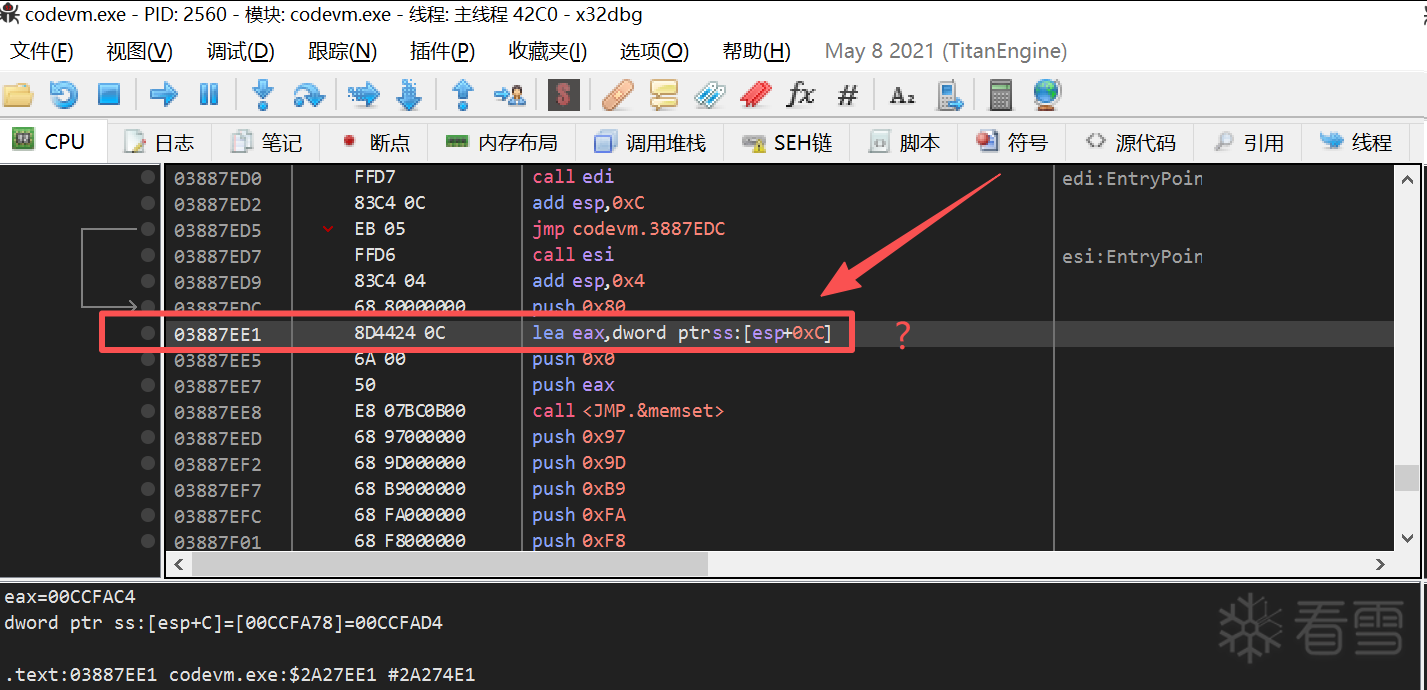Click the horizontal scrollbar thumb of disassembly
The height and width of the screenshot is (690, 1427).
click(450, 564)
